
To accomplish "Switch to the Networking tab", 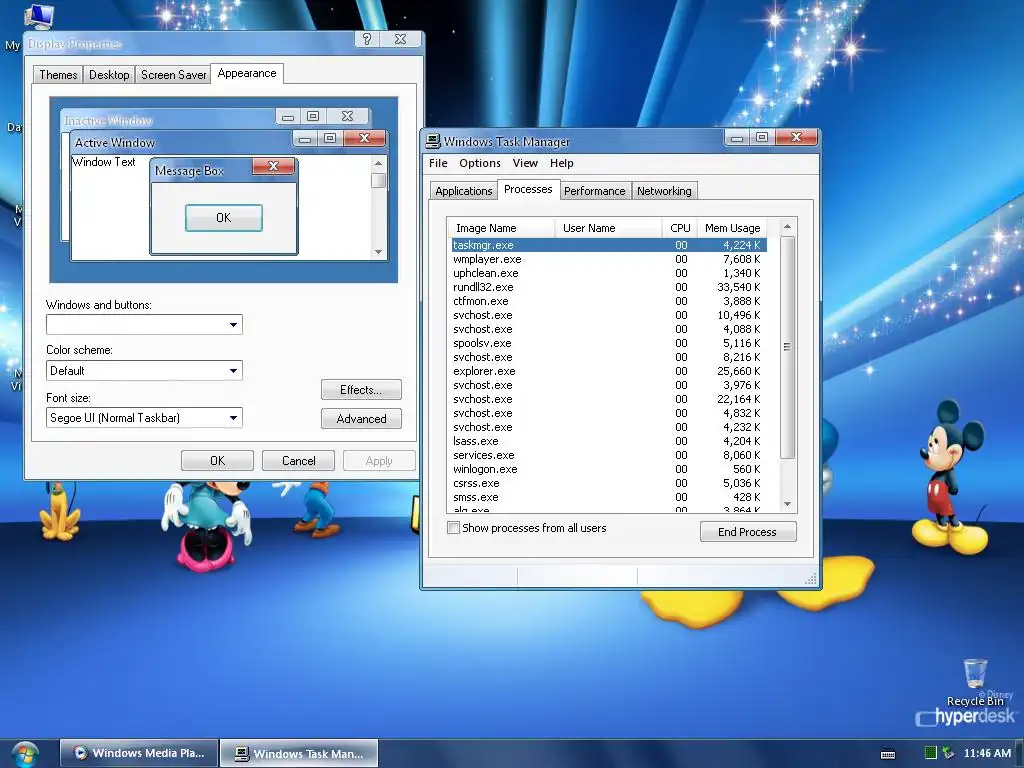I will pyautogui.click(x=664, y=191).
